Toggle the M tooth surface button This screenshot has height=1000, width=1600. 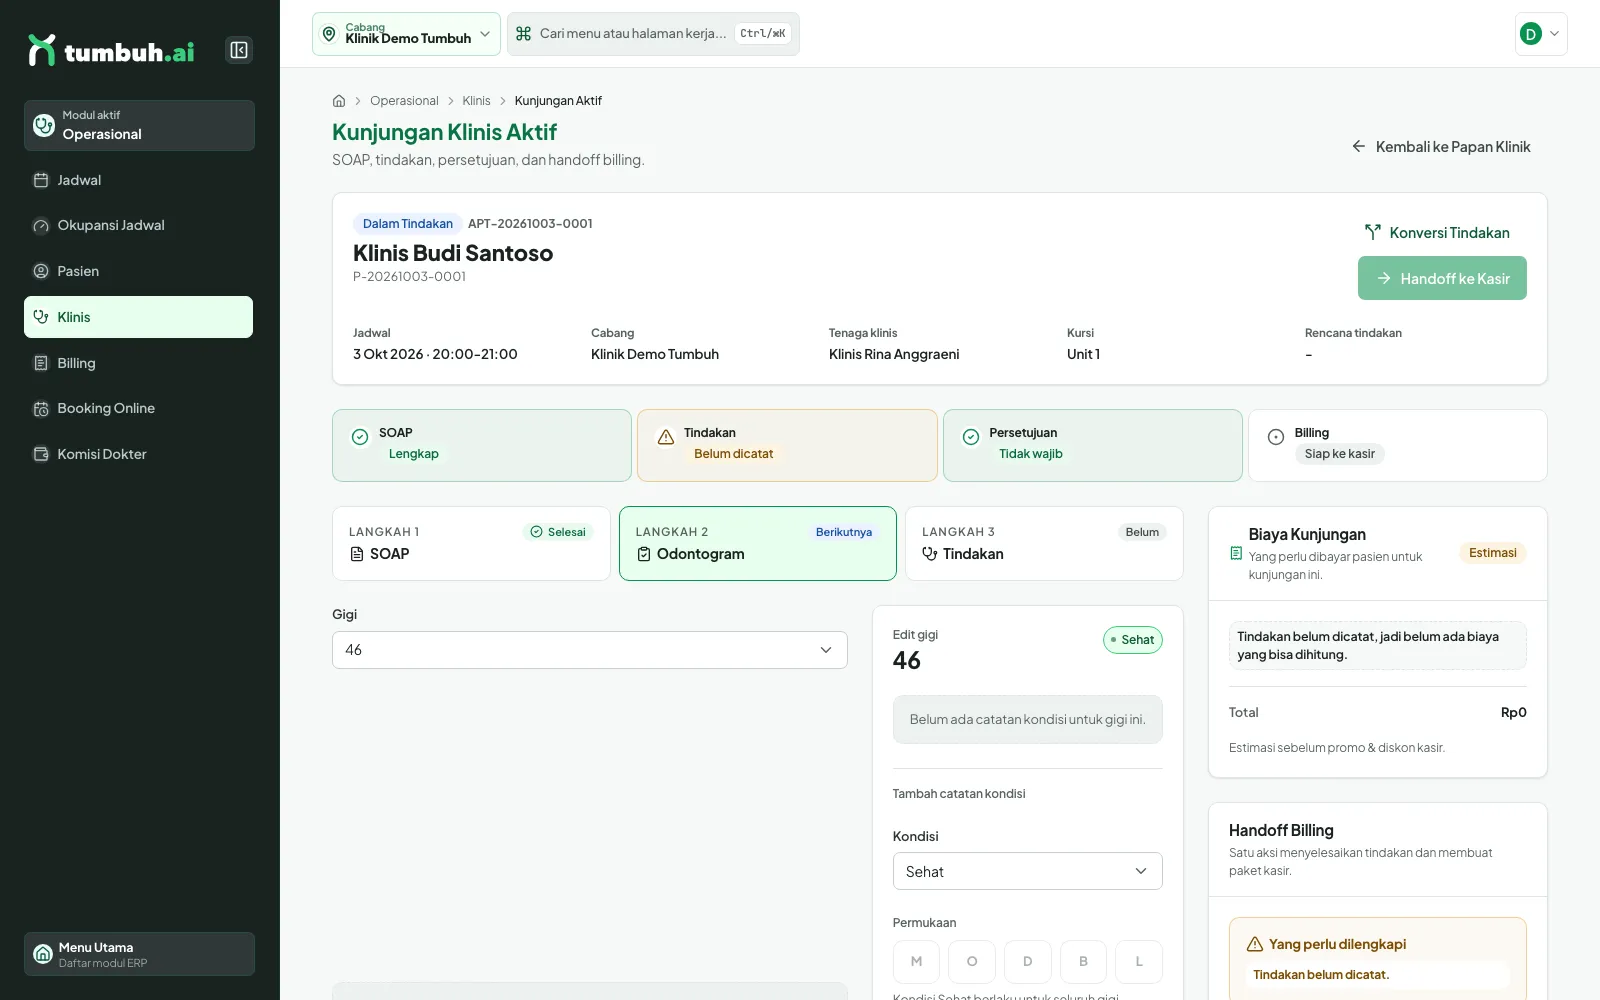tap(916, 961)
